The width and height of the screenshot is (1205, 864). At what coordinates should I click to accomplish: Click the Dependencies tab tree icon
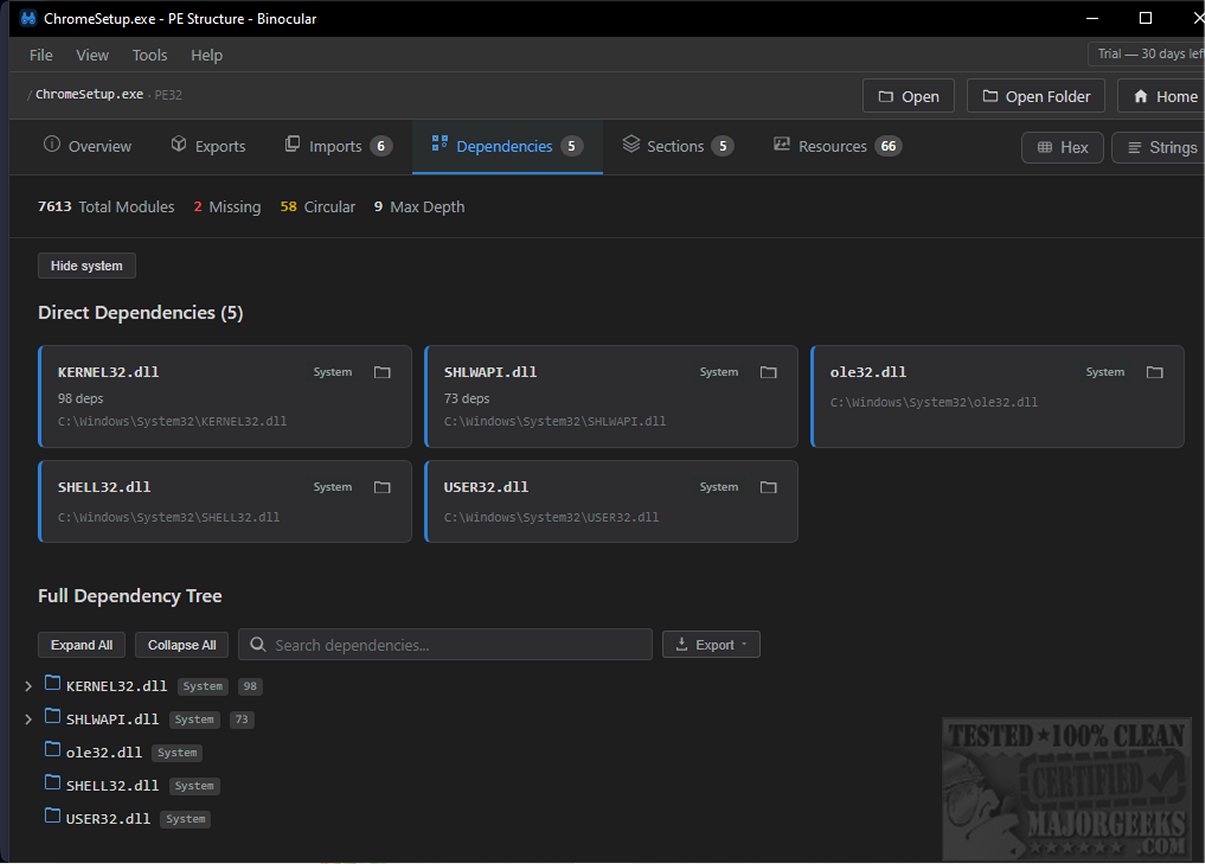[440, 145]
